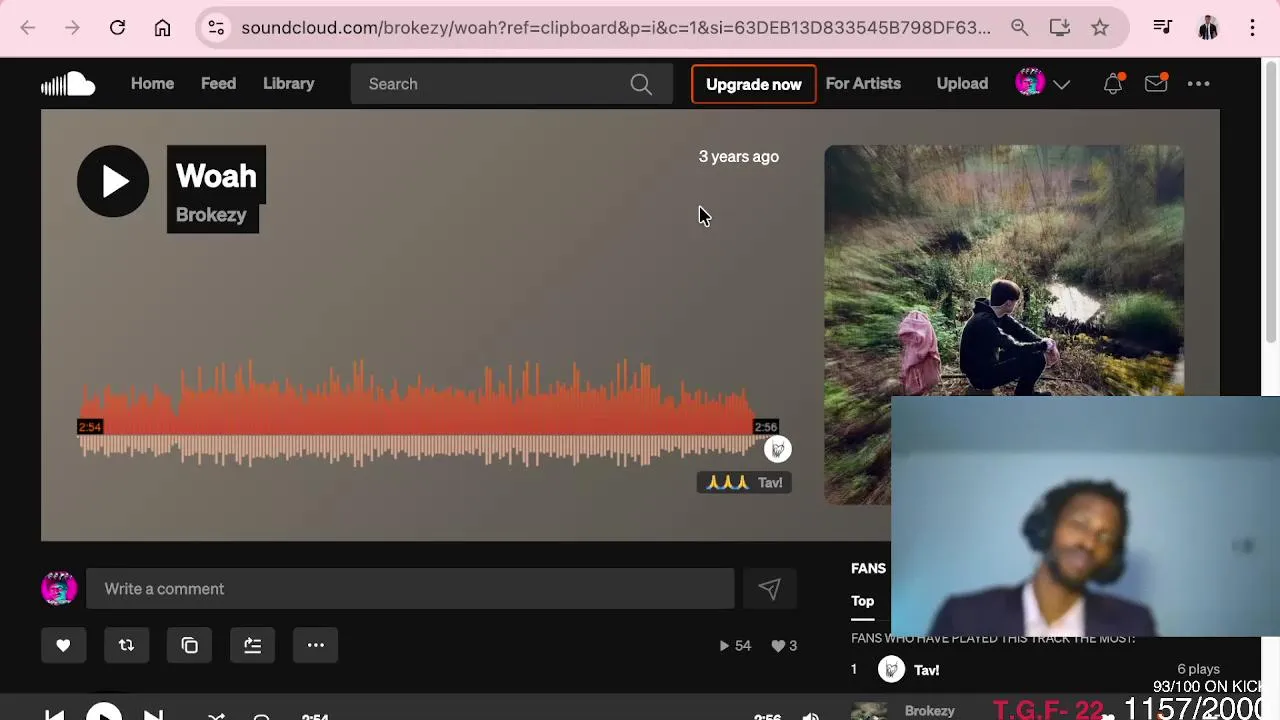The height and width of the screenshot is (720, 1280).
Task: Select the Top fans tab
Action: pyautogui.click(x=862, y=601)
